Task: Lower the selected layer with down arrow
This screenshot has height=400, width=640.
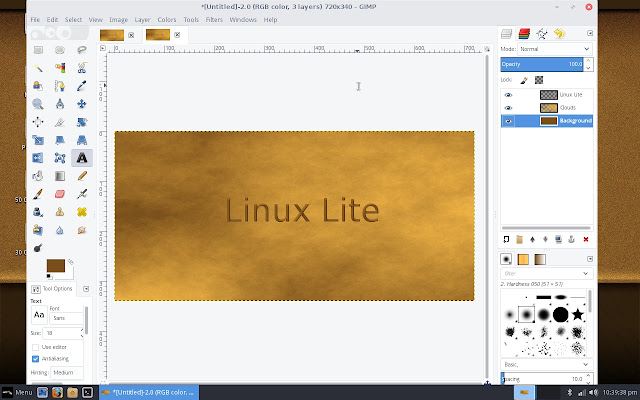Action: pyautogui.click(x=545, y=240)
